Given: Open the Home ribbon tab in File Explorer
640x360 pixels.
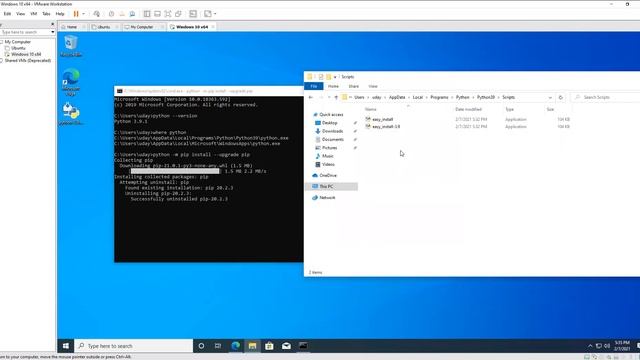Looking at the screenshot, I should [333, 86].
